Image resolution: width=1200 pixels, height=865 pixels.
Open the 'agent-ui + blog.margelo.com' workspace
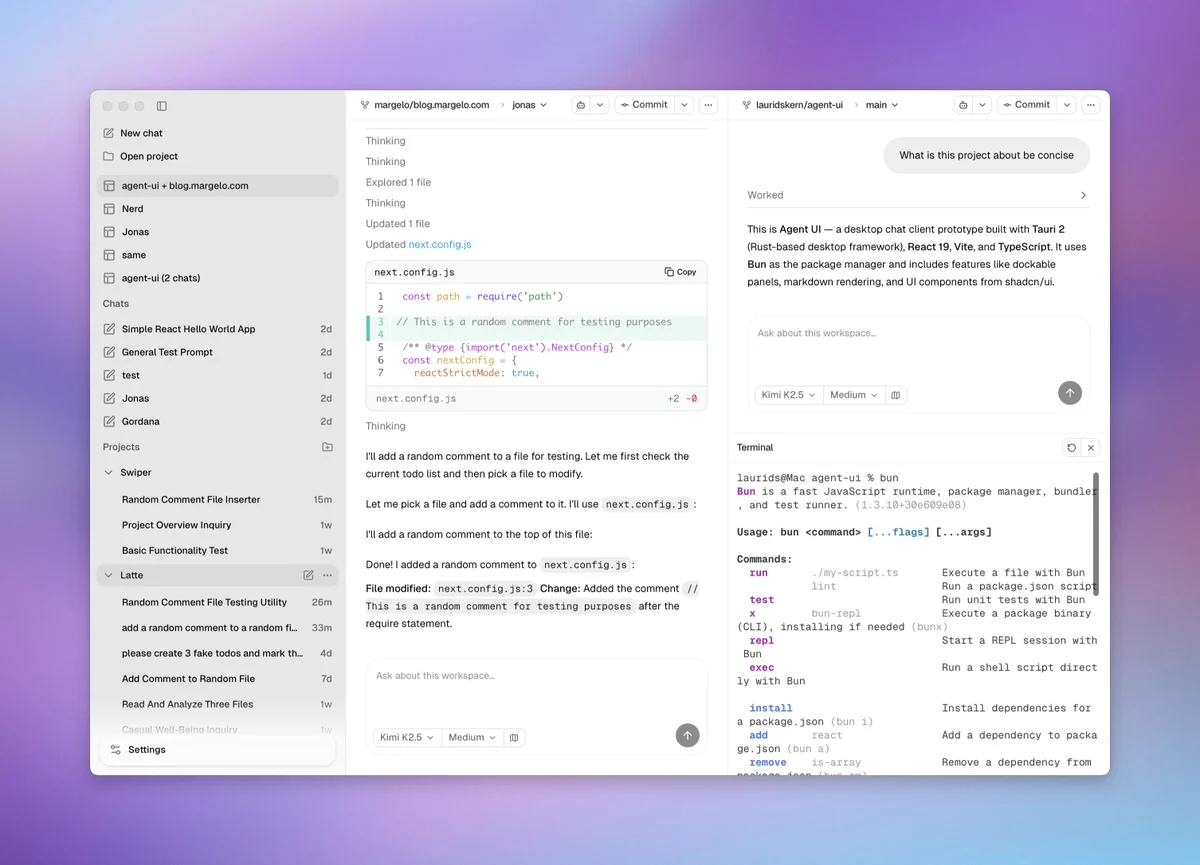pyautogui.click(x=217, y=186)
